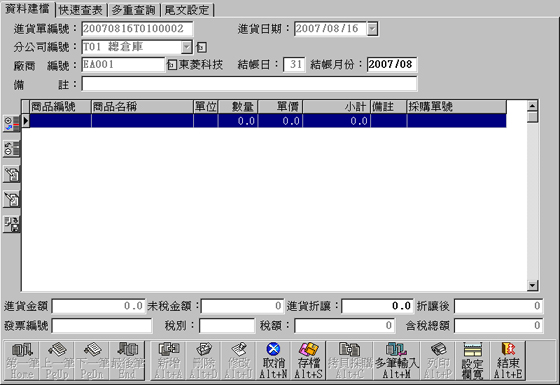Save record with 存檔 Alt+S button
560x385 pixels.
tap(308, 360)
